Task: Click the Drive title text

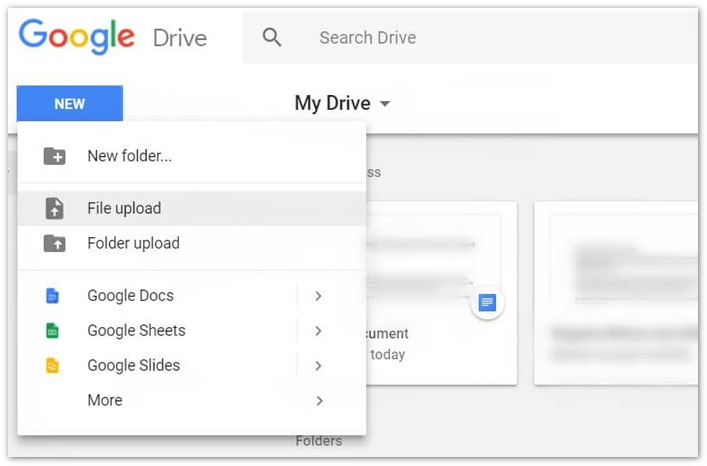Action: (180, 38)
